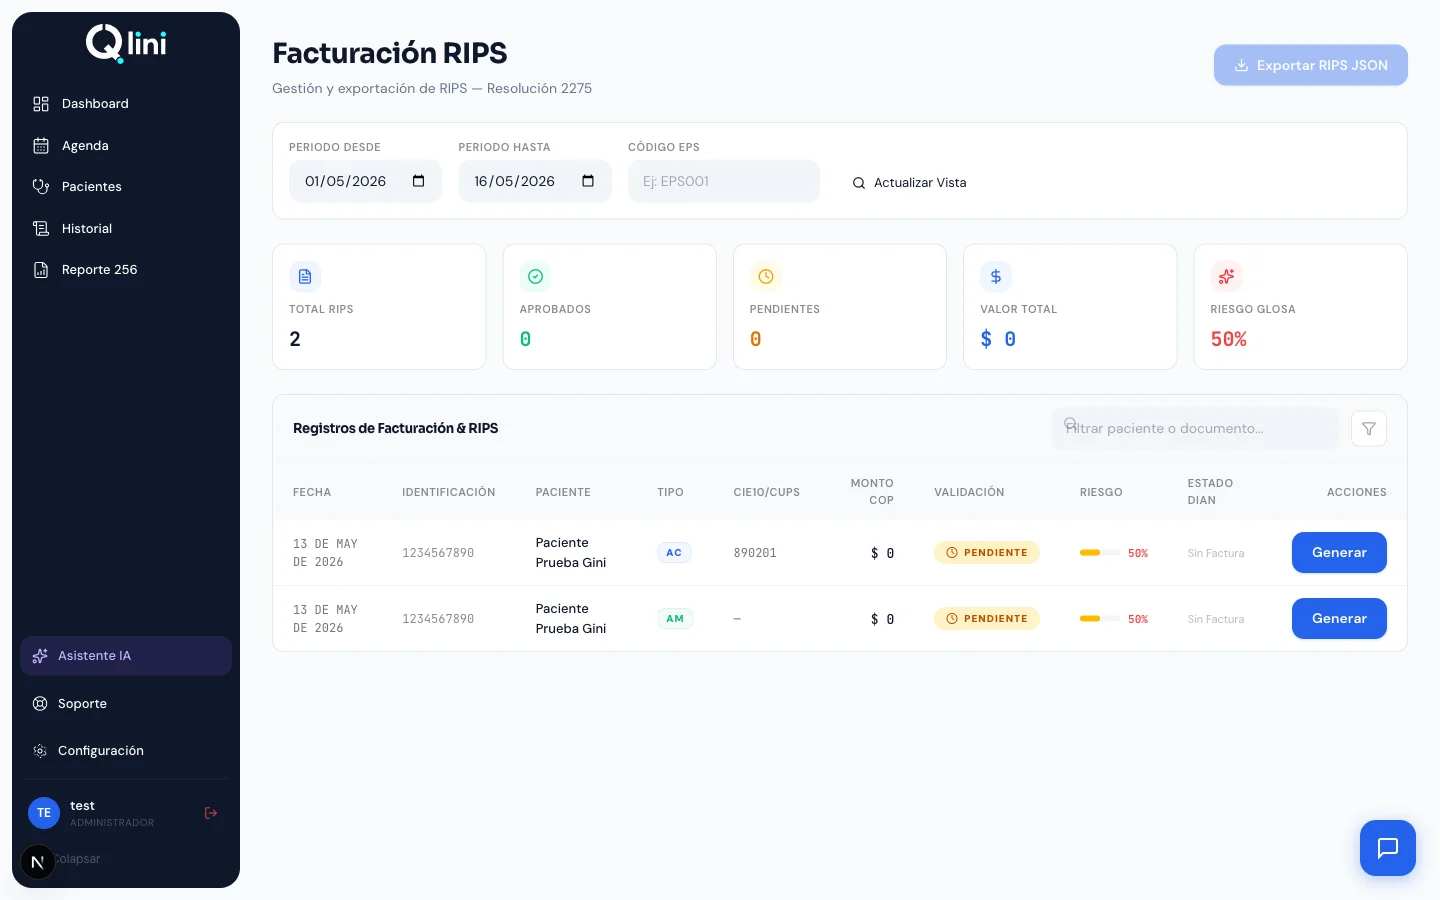
Task: Click the risk progress bar in AC row
Action: coord(1100,553)
